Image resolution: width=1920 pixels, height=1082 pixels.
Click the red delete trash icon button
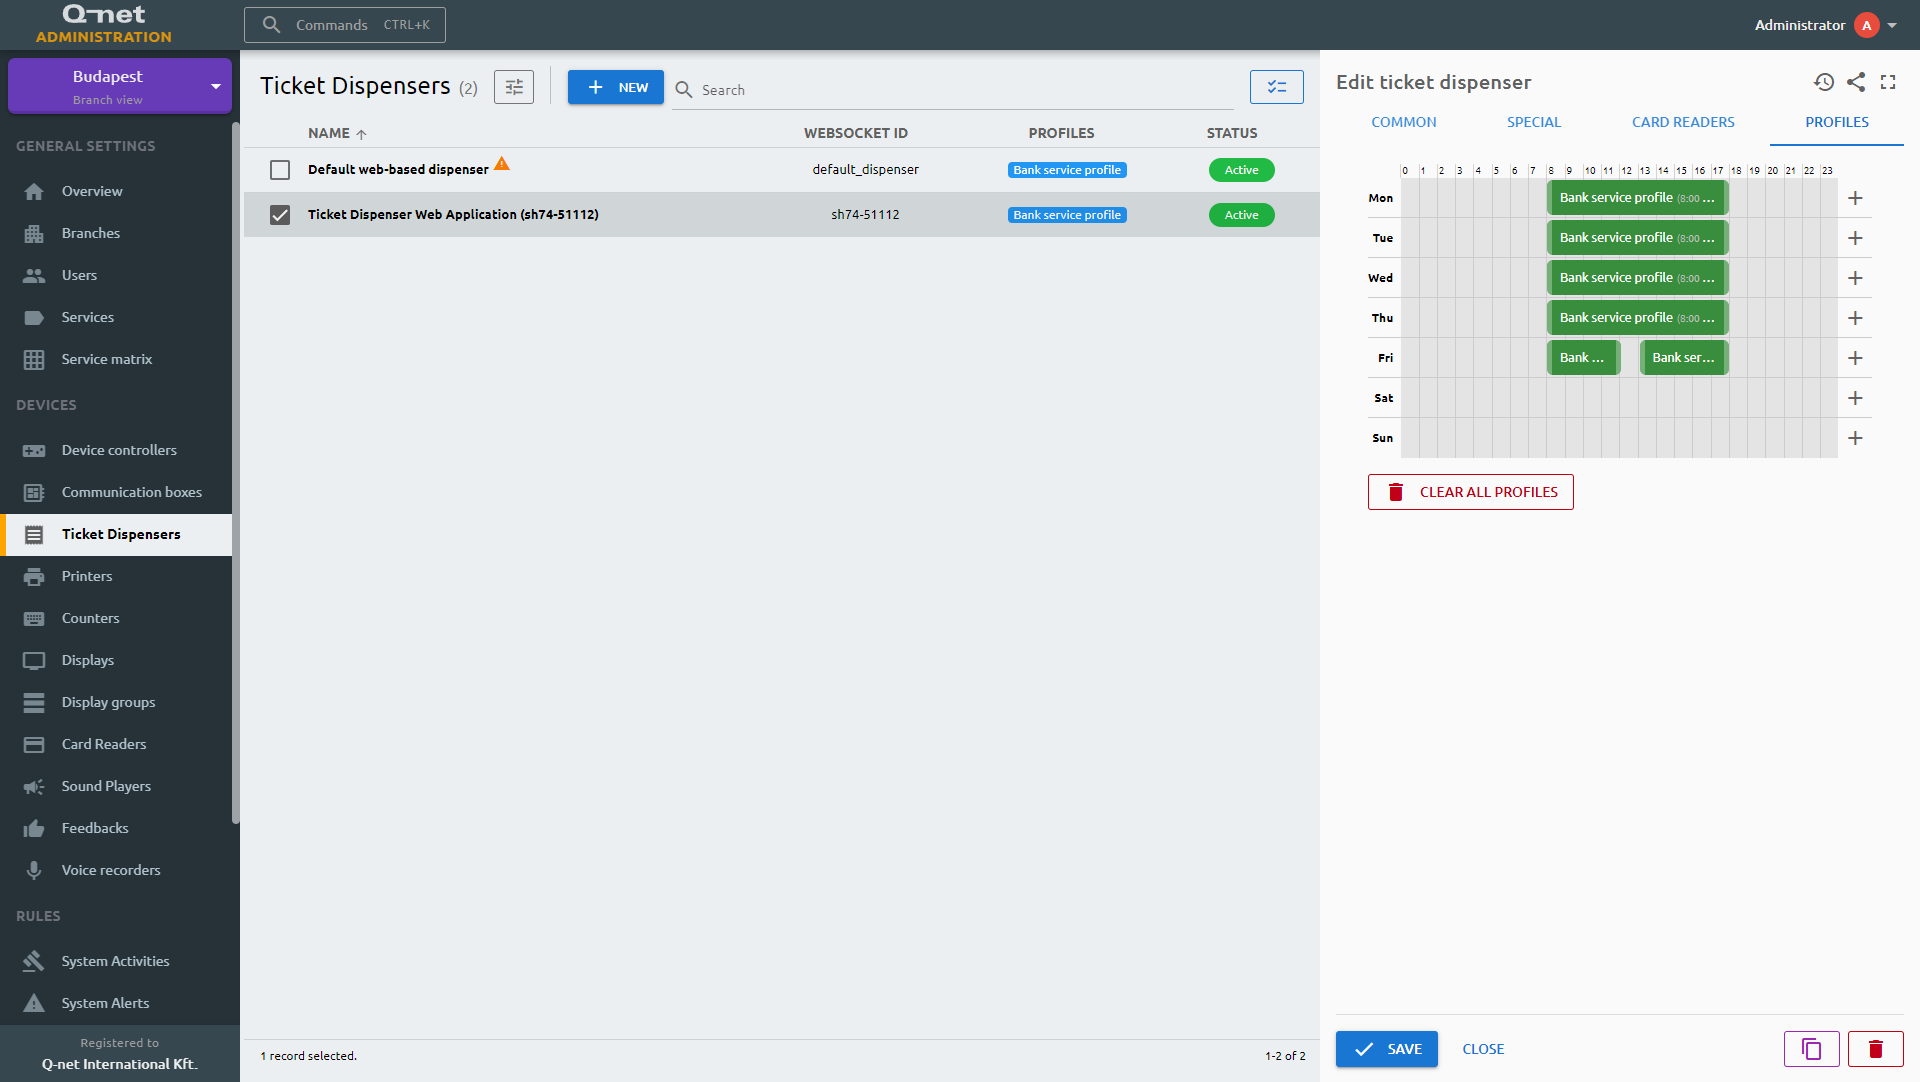point(1875,1049)
